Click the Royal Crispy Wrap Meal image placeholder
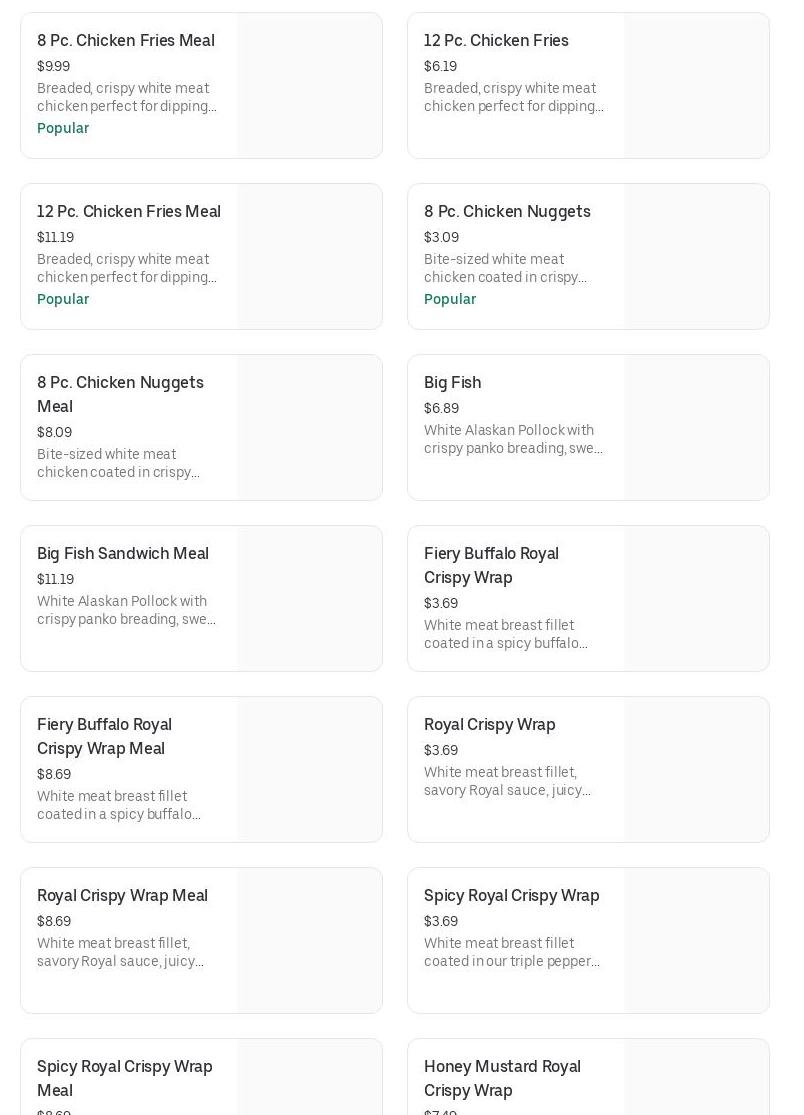The image size is (804, 1115). coord(309,941)
